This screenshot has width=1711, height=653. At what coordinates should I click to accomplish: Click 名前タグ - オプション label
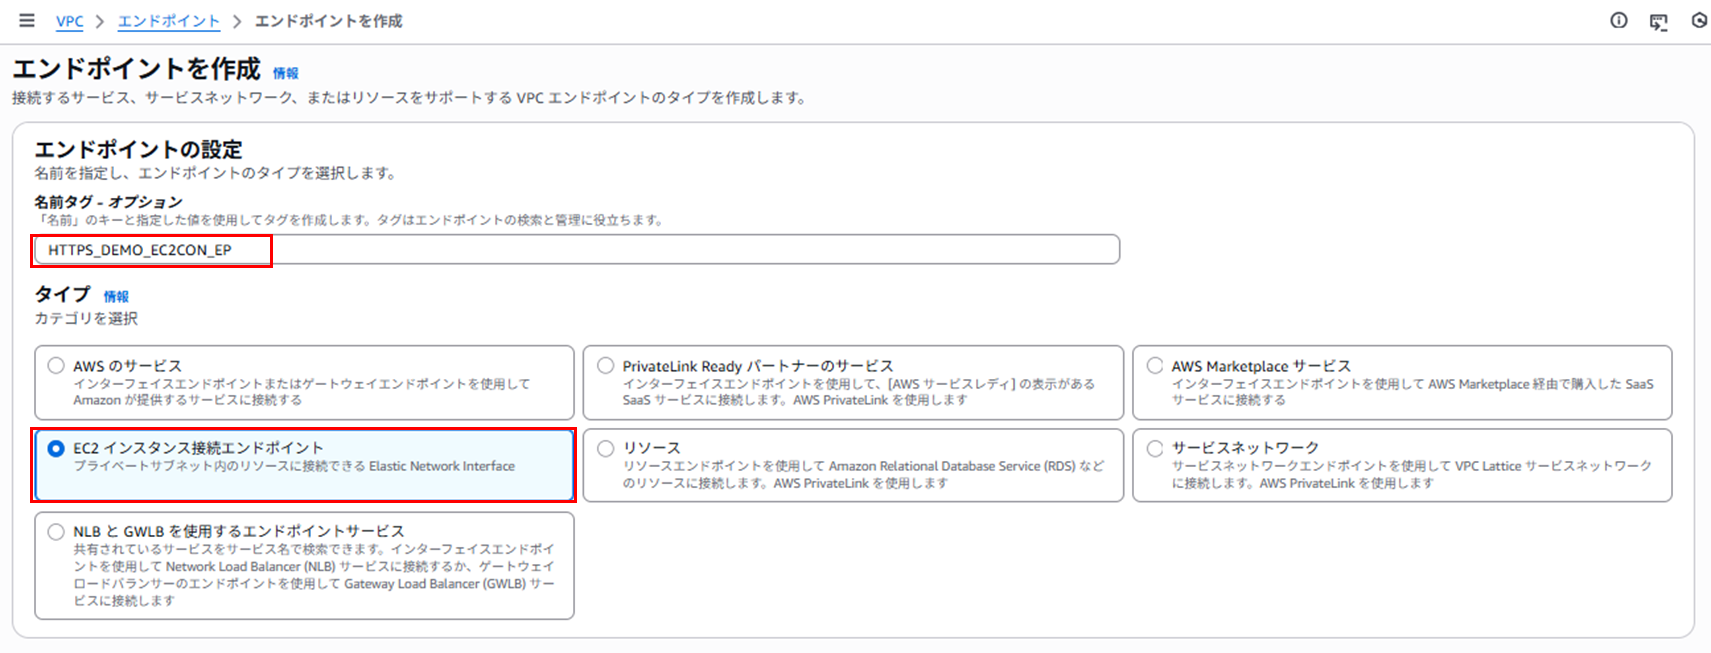(x=108, y=202)
